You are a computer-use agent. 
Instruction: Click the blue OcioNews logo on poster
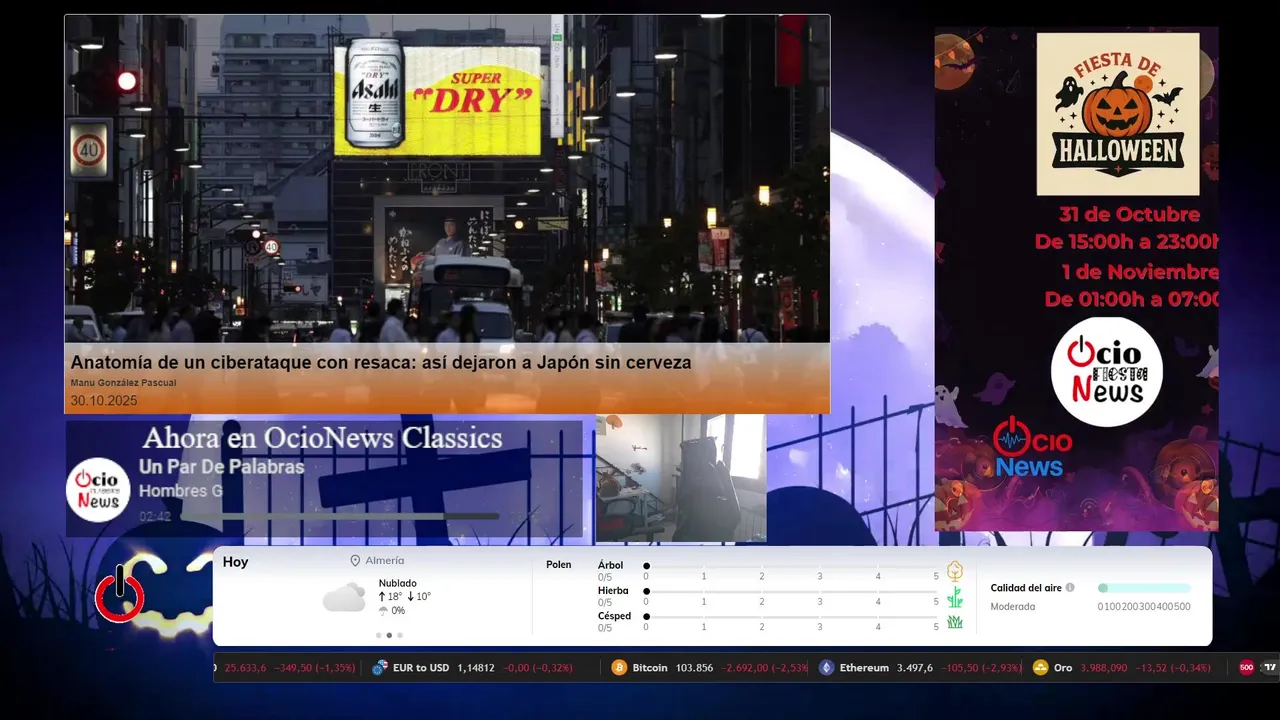[1032, 447]
